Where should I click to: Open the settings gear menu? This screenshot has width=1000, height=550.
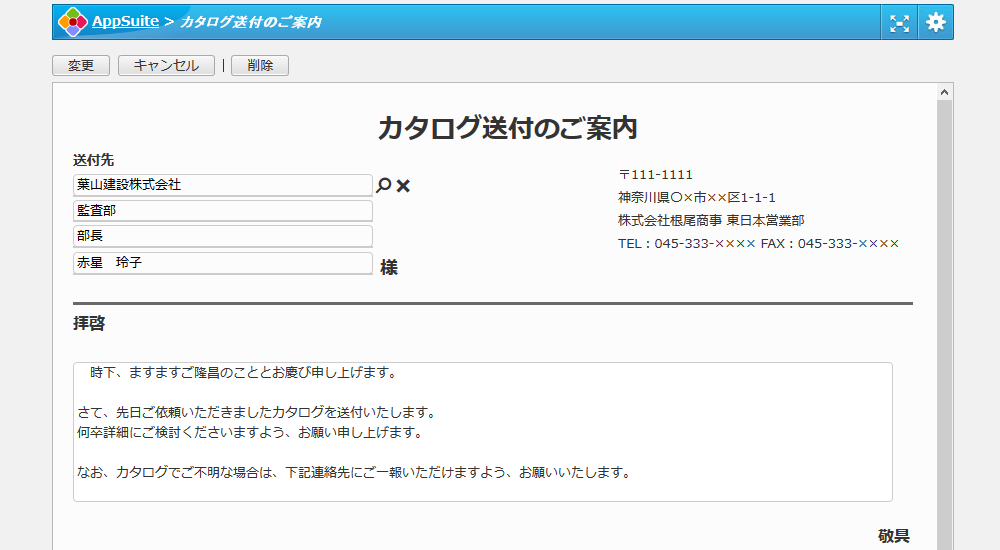coord(935,22)
